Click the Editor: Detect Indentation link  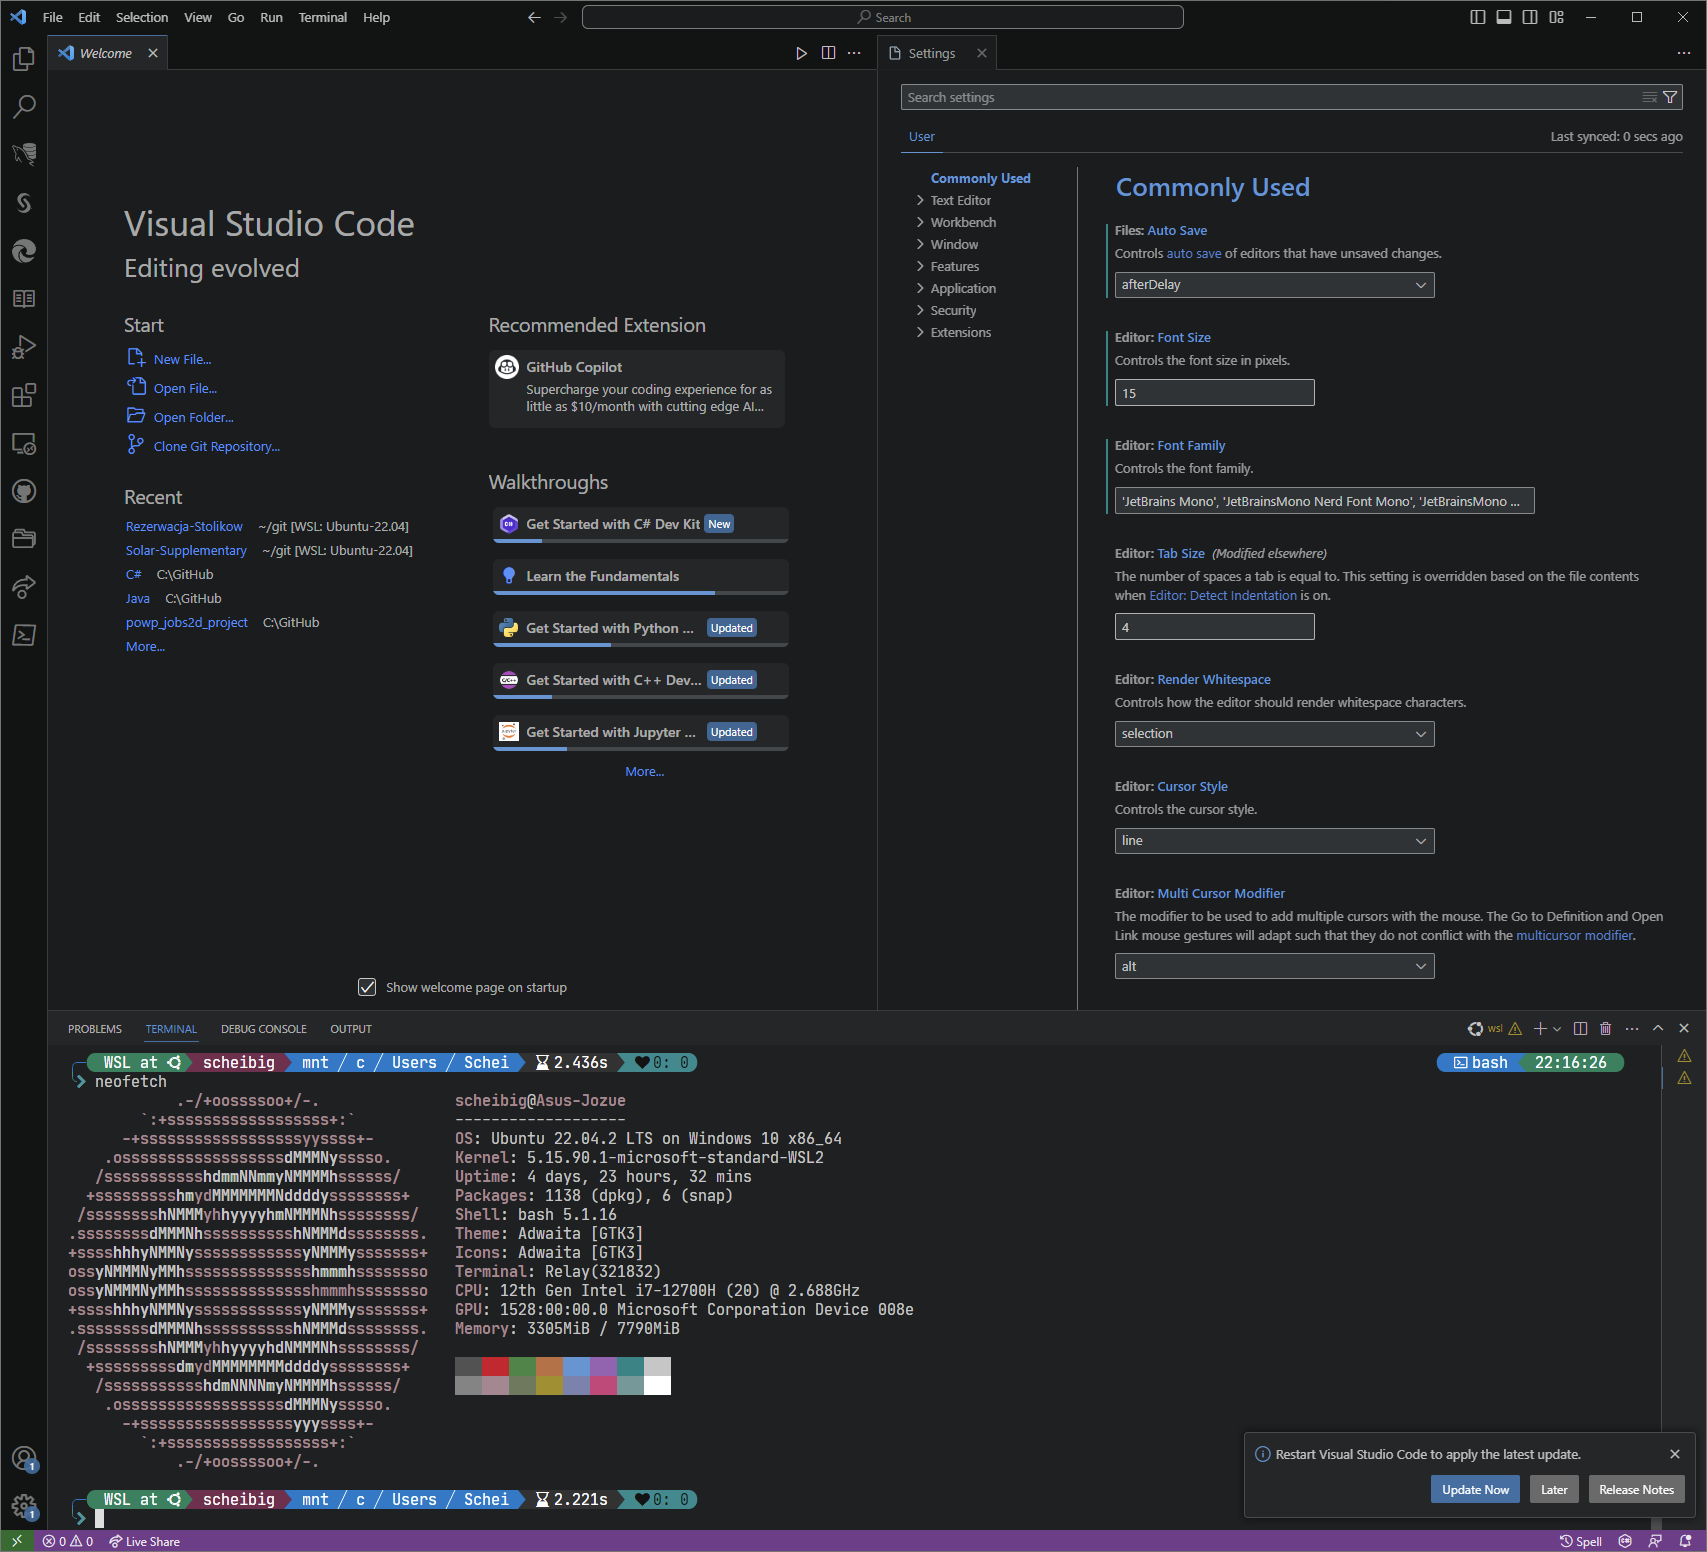pos(1223,595)
